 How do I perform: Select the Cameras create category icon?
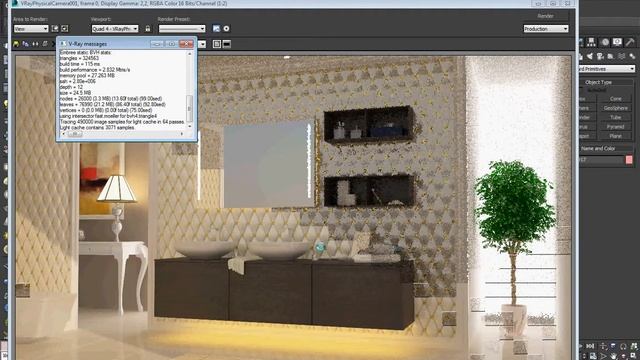(600, 56)
